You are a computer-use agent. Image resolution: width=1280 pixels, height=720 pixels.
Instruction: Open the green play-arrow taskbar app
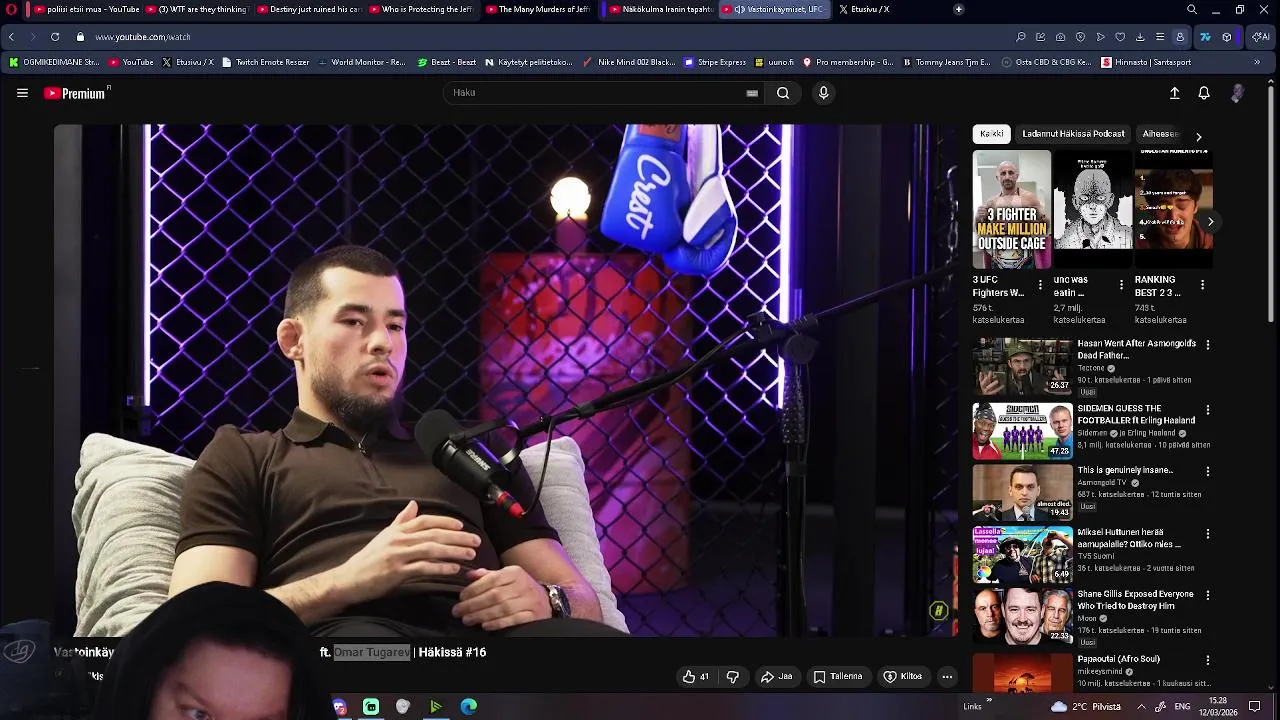pos(436,707)
